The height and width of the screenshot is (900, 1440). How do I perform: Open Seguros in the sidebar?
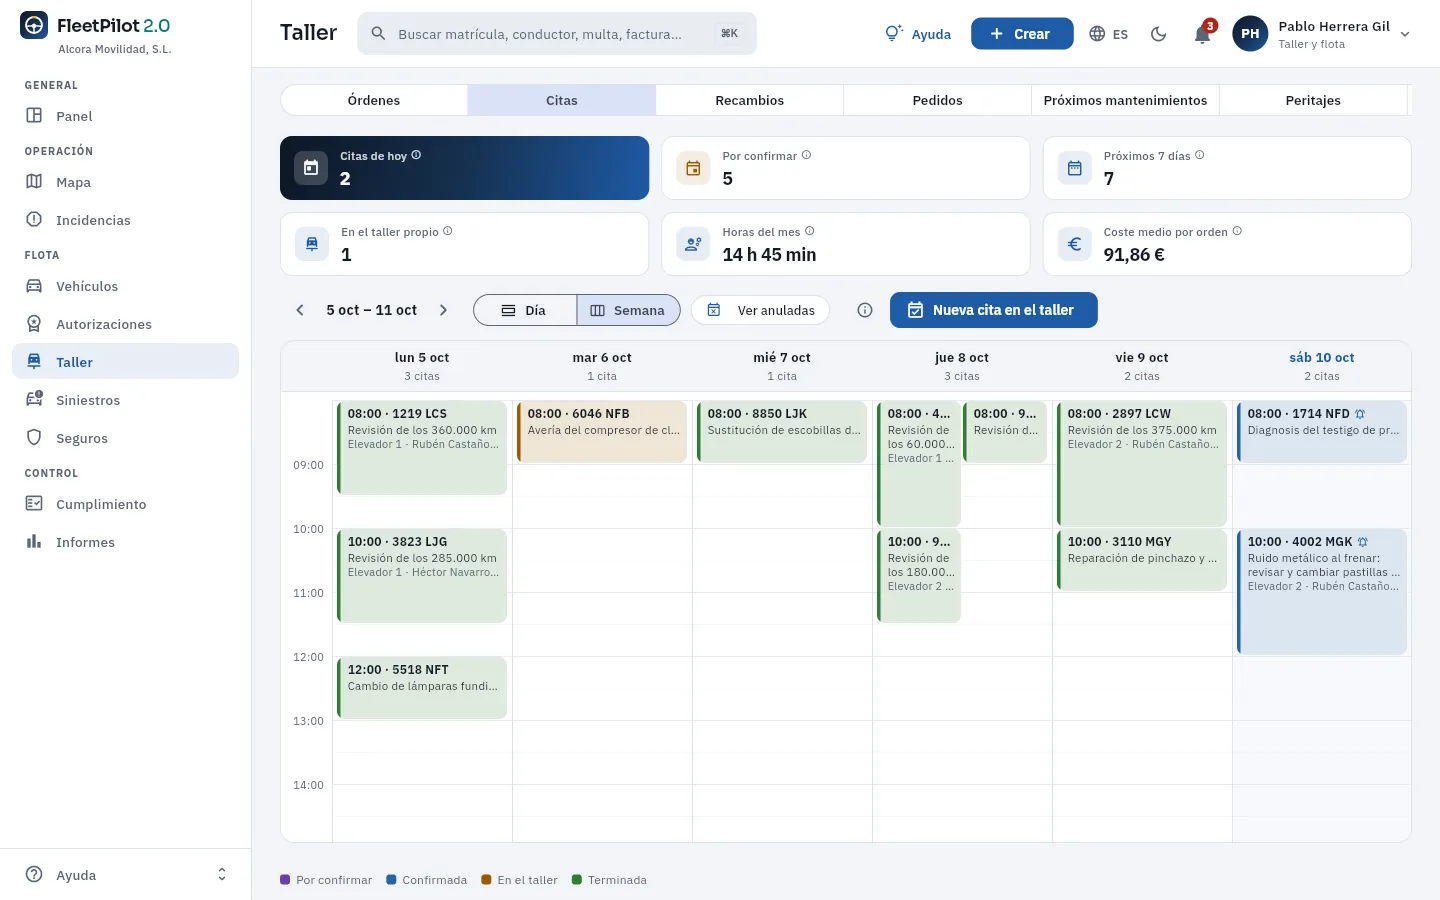(x=125, y=438)
